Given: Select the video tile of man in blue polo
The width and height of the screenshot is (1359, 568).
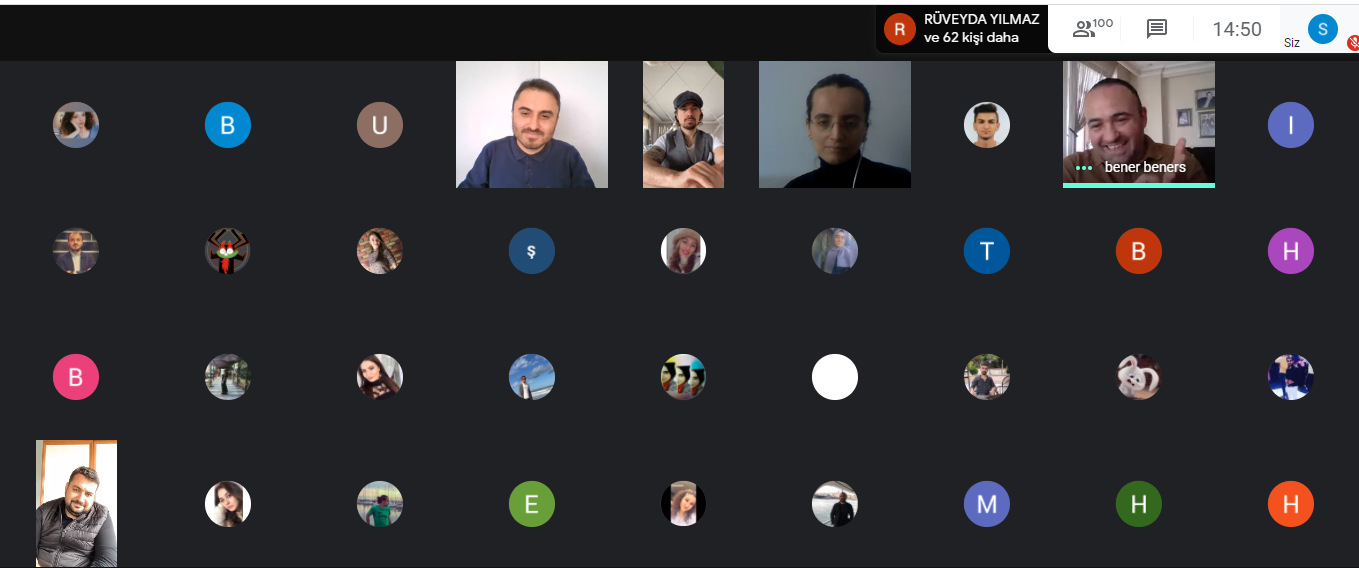Looking at the screenshot, I should [532, 124].
